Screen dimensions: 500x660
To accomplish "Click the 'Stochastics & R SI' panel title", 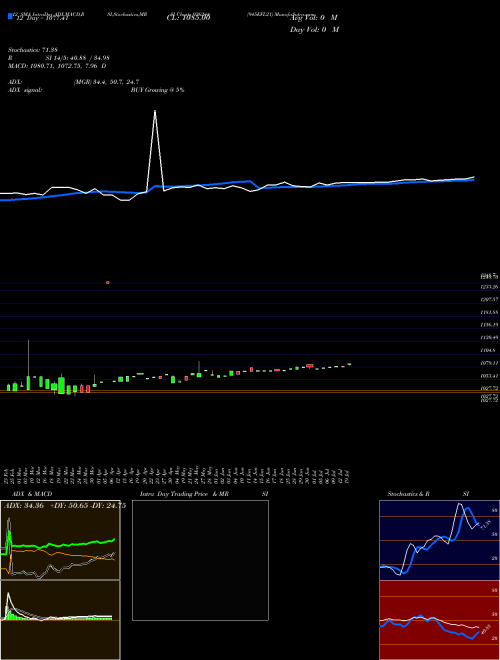I will [x=428, y=494].
